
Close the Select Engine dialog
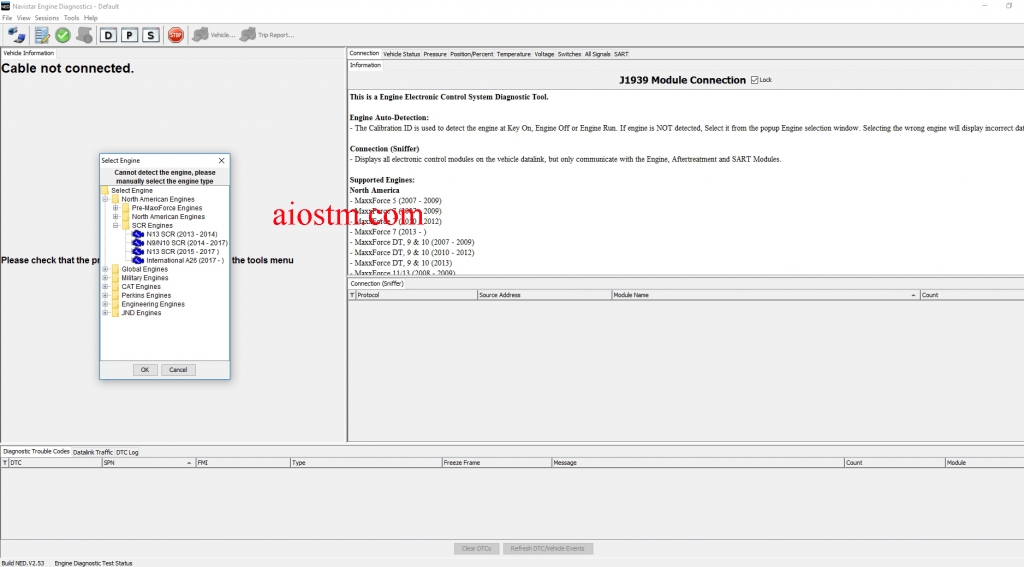(x=221, y=161)
